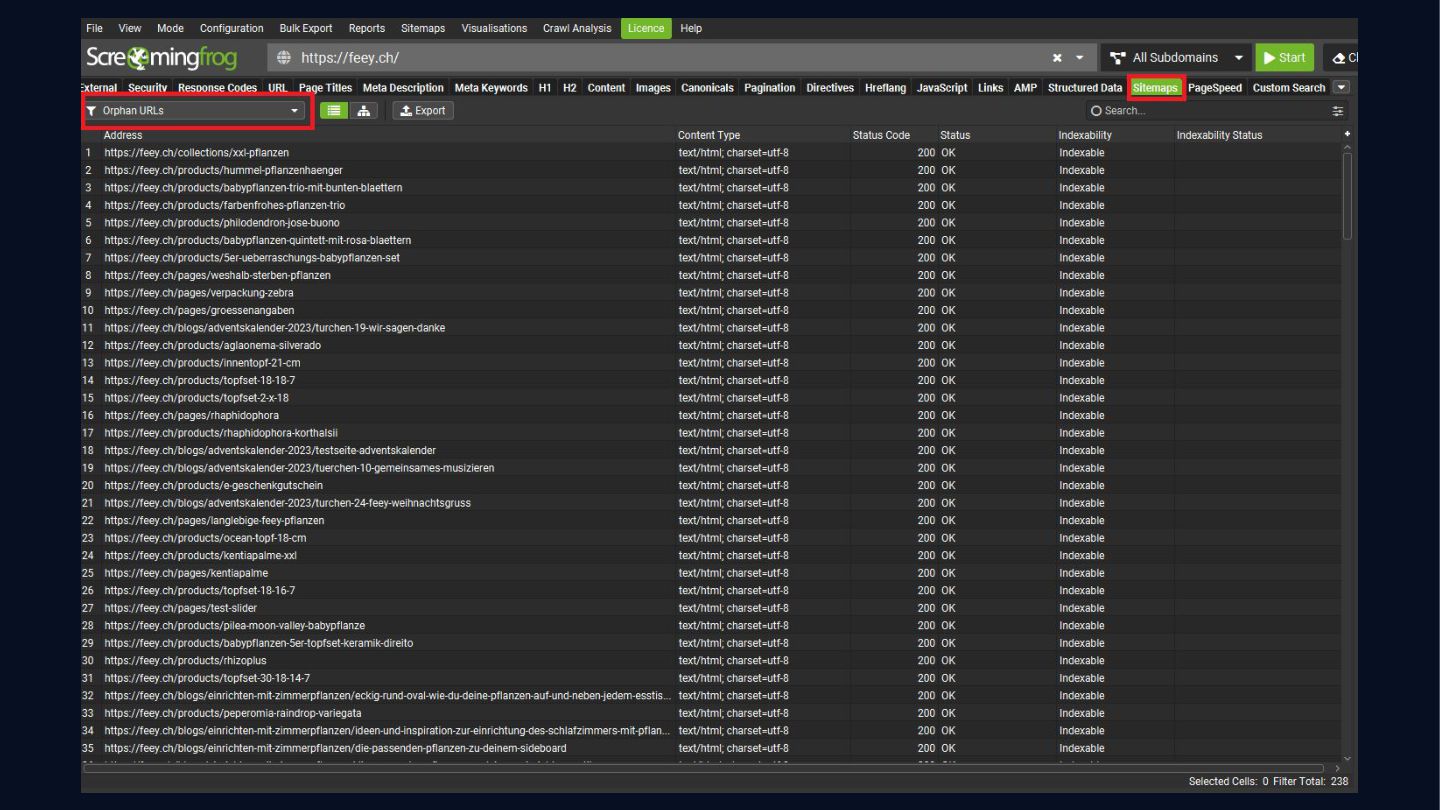Click the plus icon to add columns
Image resolution: width=1440 pixels, height=810 pixels.
[x=1347, y=134]
